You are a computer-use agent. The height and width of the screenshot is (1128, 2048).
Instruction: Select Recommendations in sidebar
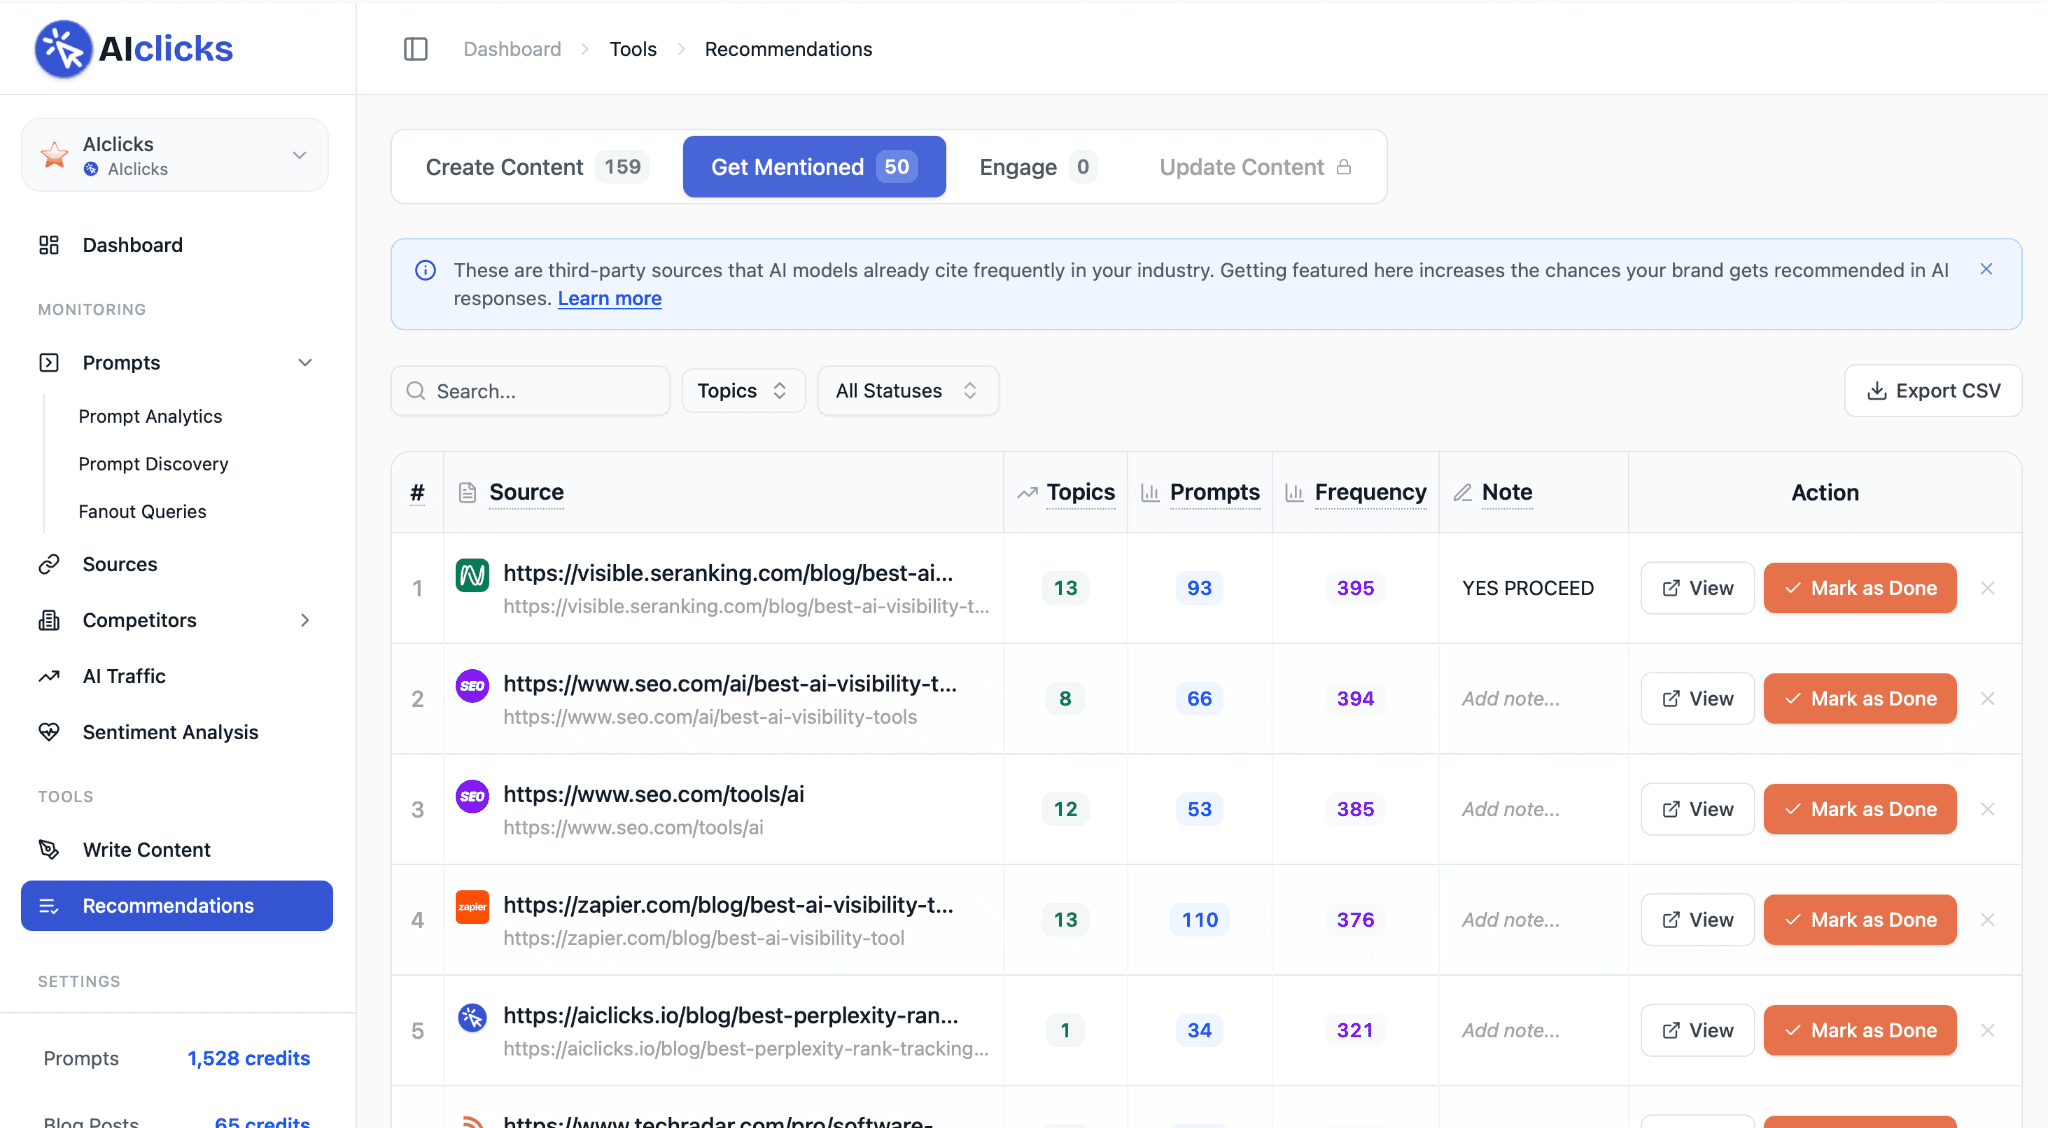point(177,906)
